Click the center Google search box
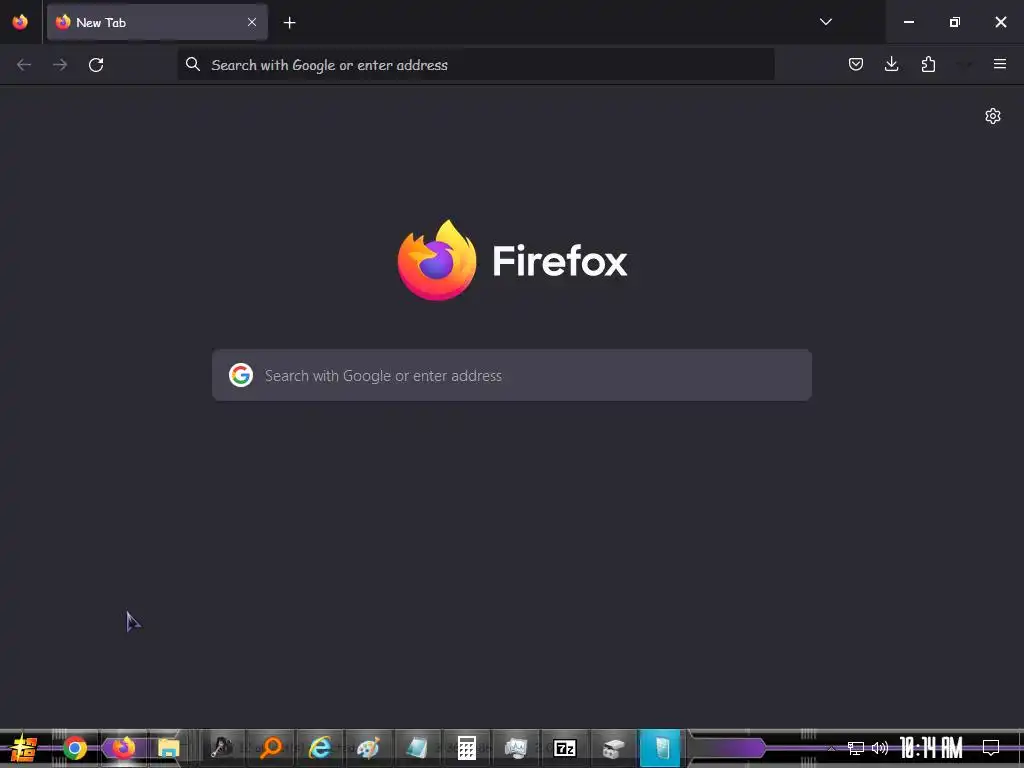The height and width of the screenshot is (768, 1024). 512,376
